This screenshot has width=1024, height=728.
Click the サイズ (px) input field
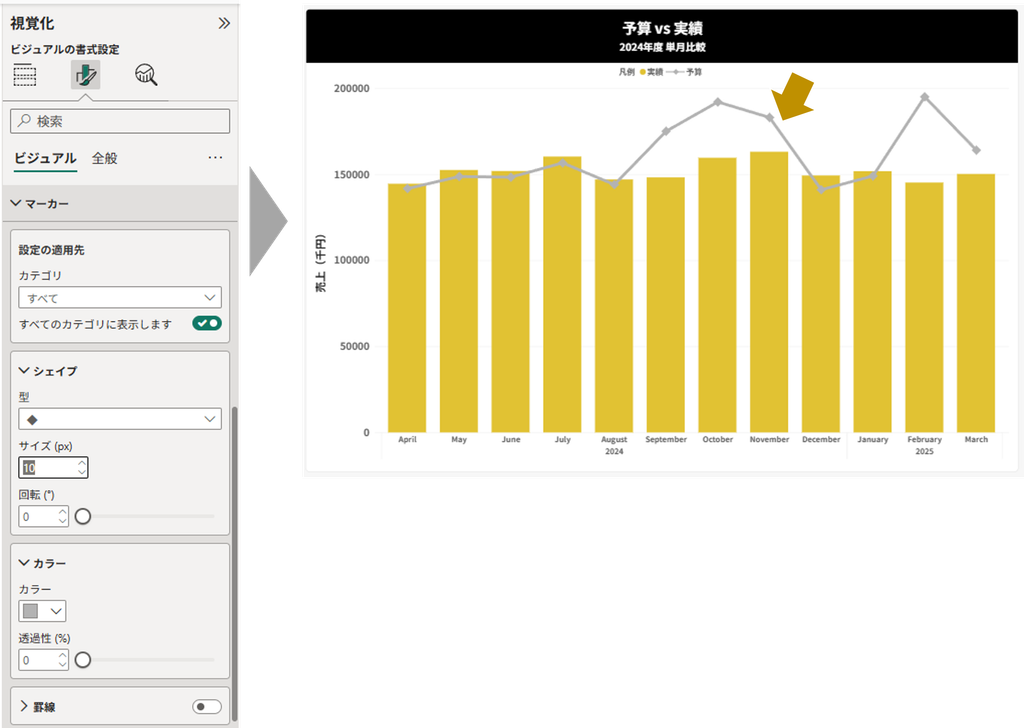click(x=54, y=467)
